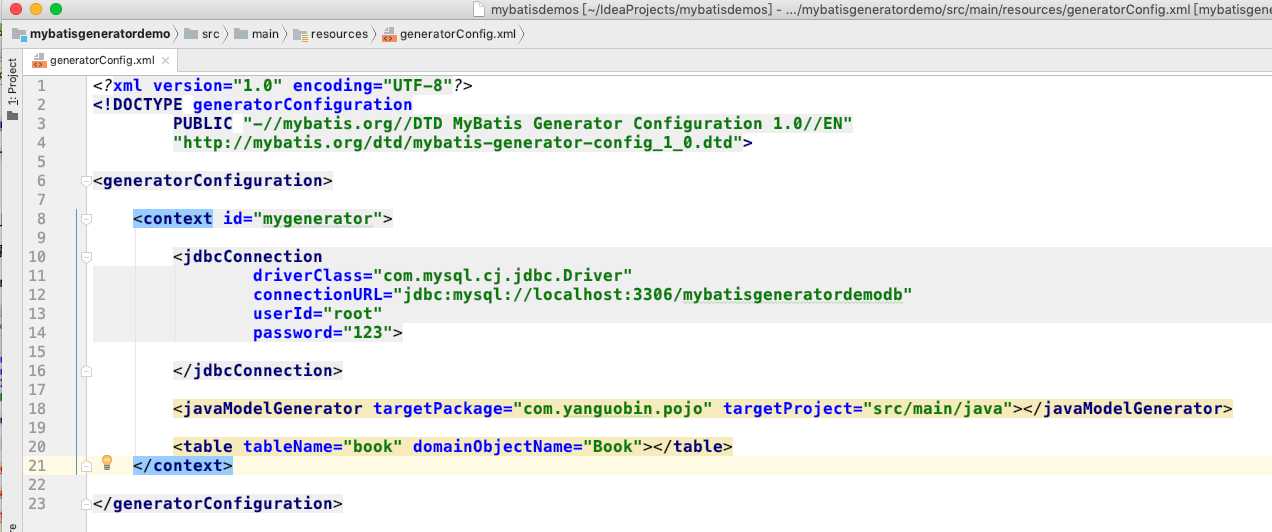Select the generatorConfig.xml editor tab

[x=101, y=60]
